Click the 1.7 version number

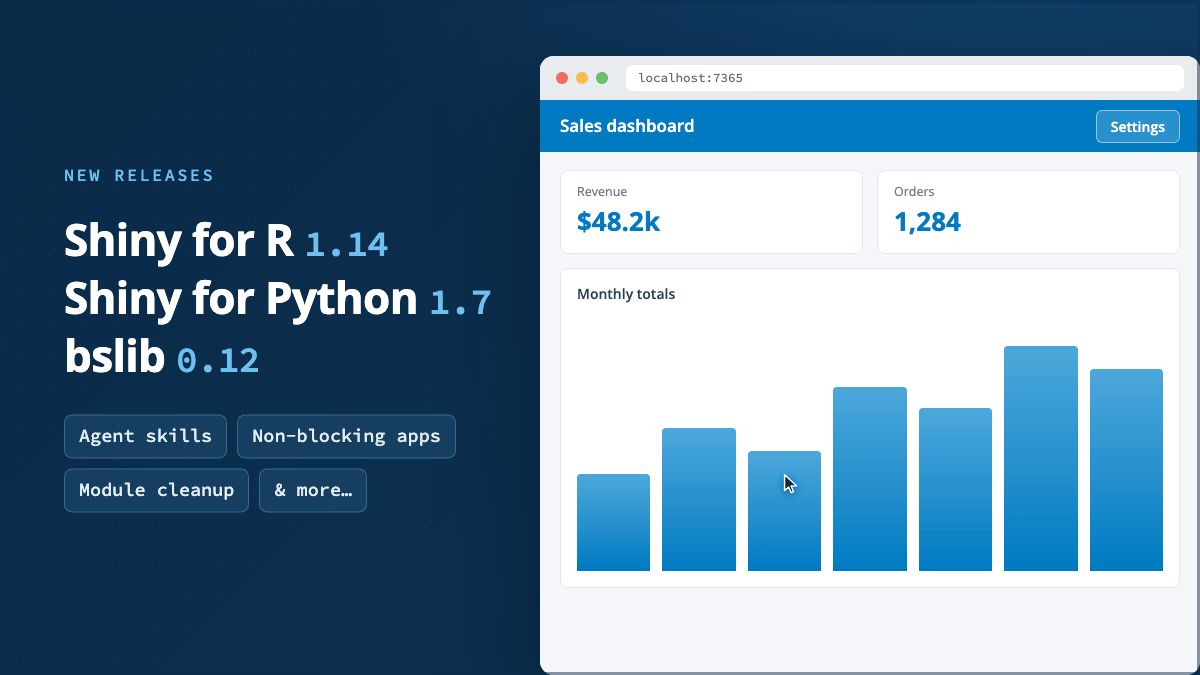pos(460,302)
